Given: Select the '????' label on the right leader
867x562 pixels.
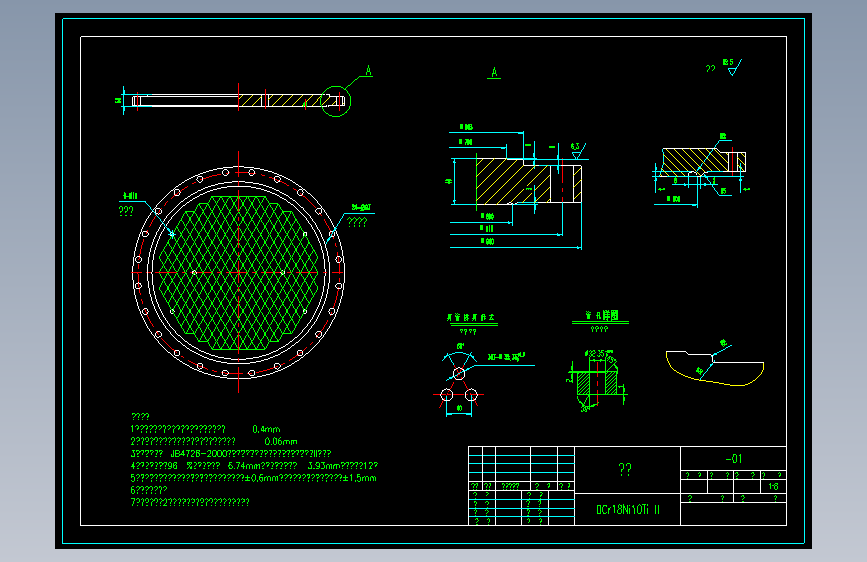Looking at the screenshot, I should point(357,222).
